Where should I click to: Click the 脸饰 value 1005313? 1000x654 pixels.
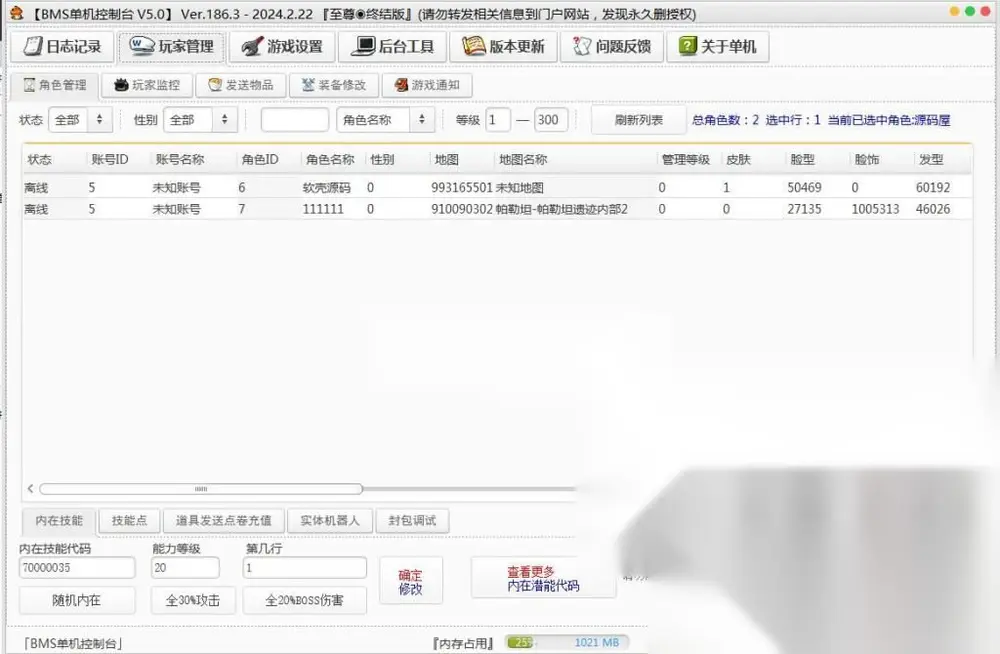tap(875, 209)
